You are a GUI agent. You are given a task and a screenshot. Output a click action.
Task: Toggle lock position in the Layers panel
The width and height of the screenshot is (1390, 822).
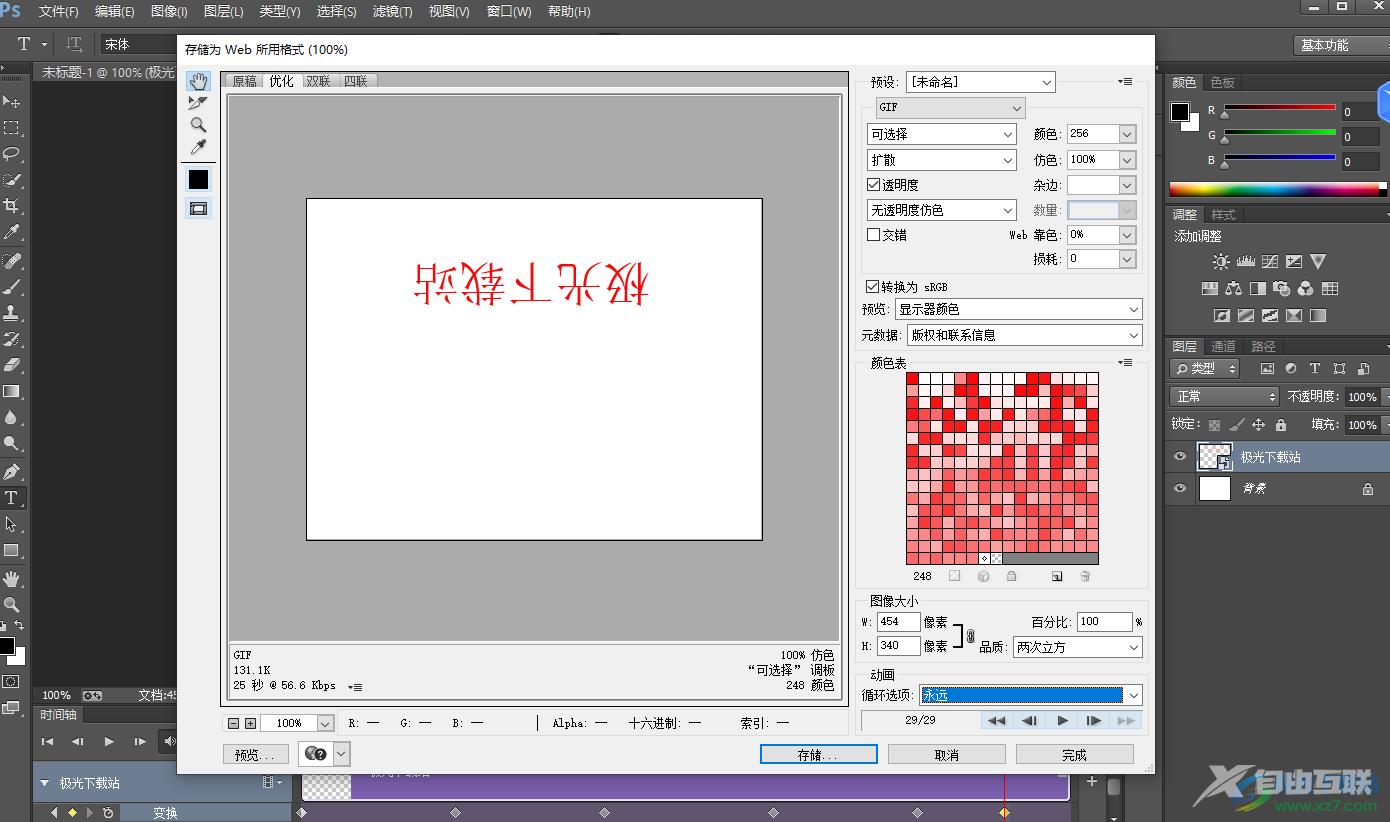[1259, 425]
